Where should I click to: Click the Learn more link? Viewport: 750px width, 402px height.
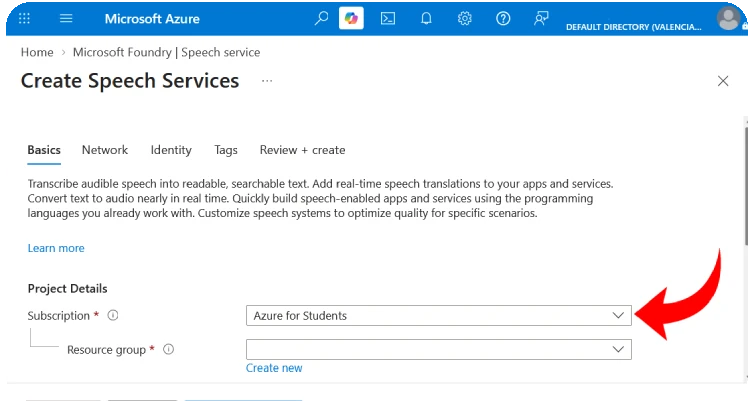(56, 248)
